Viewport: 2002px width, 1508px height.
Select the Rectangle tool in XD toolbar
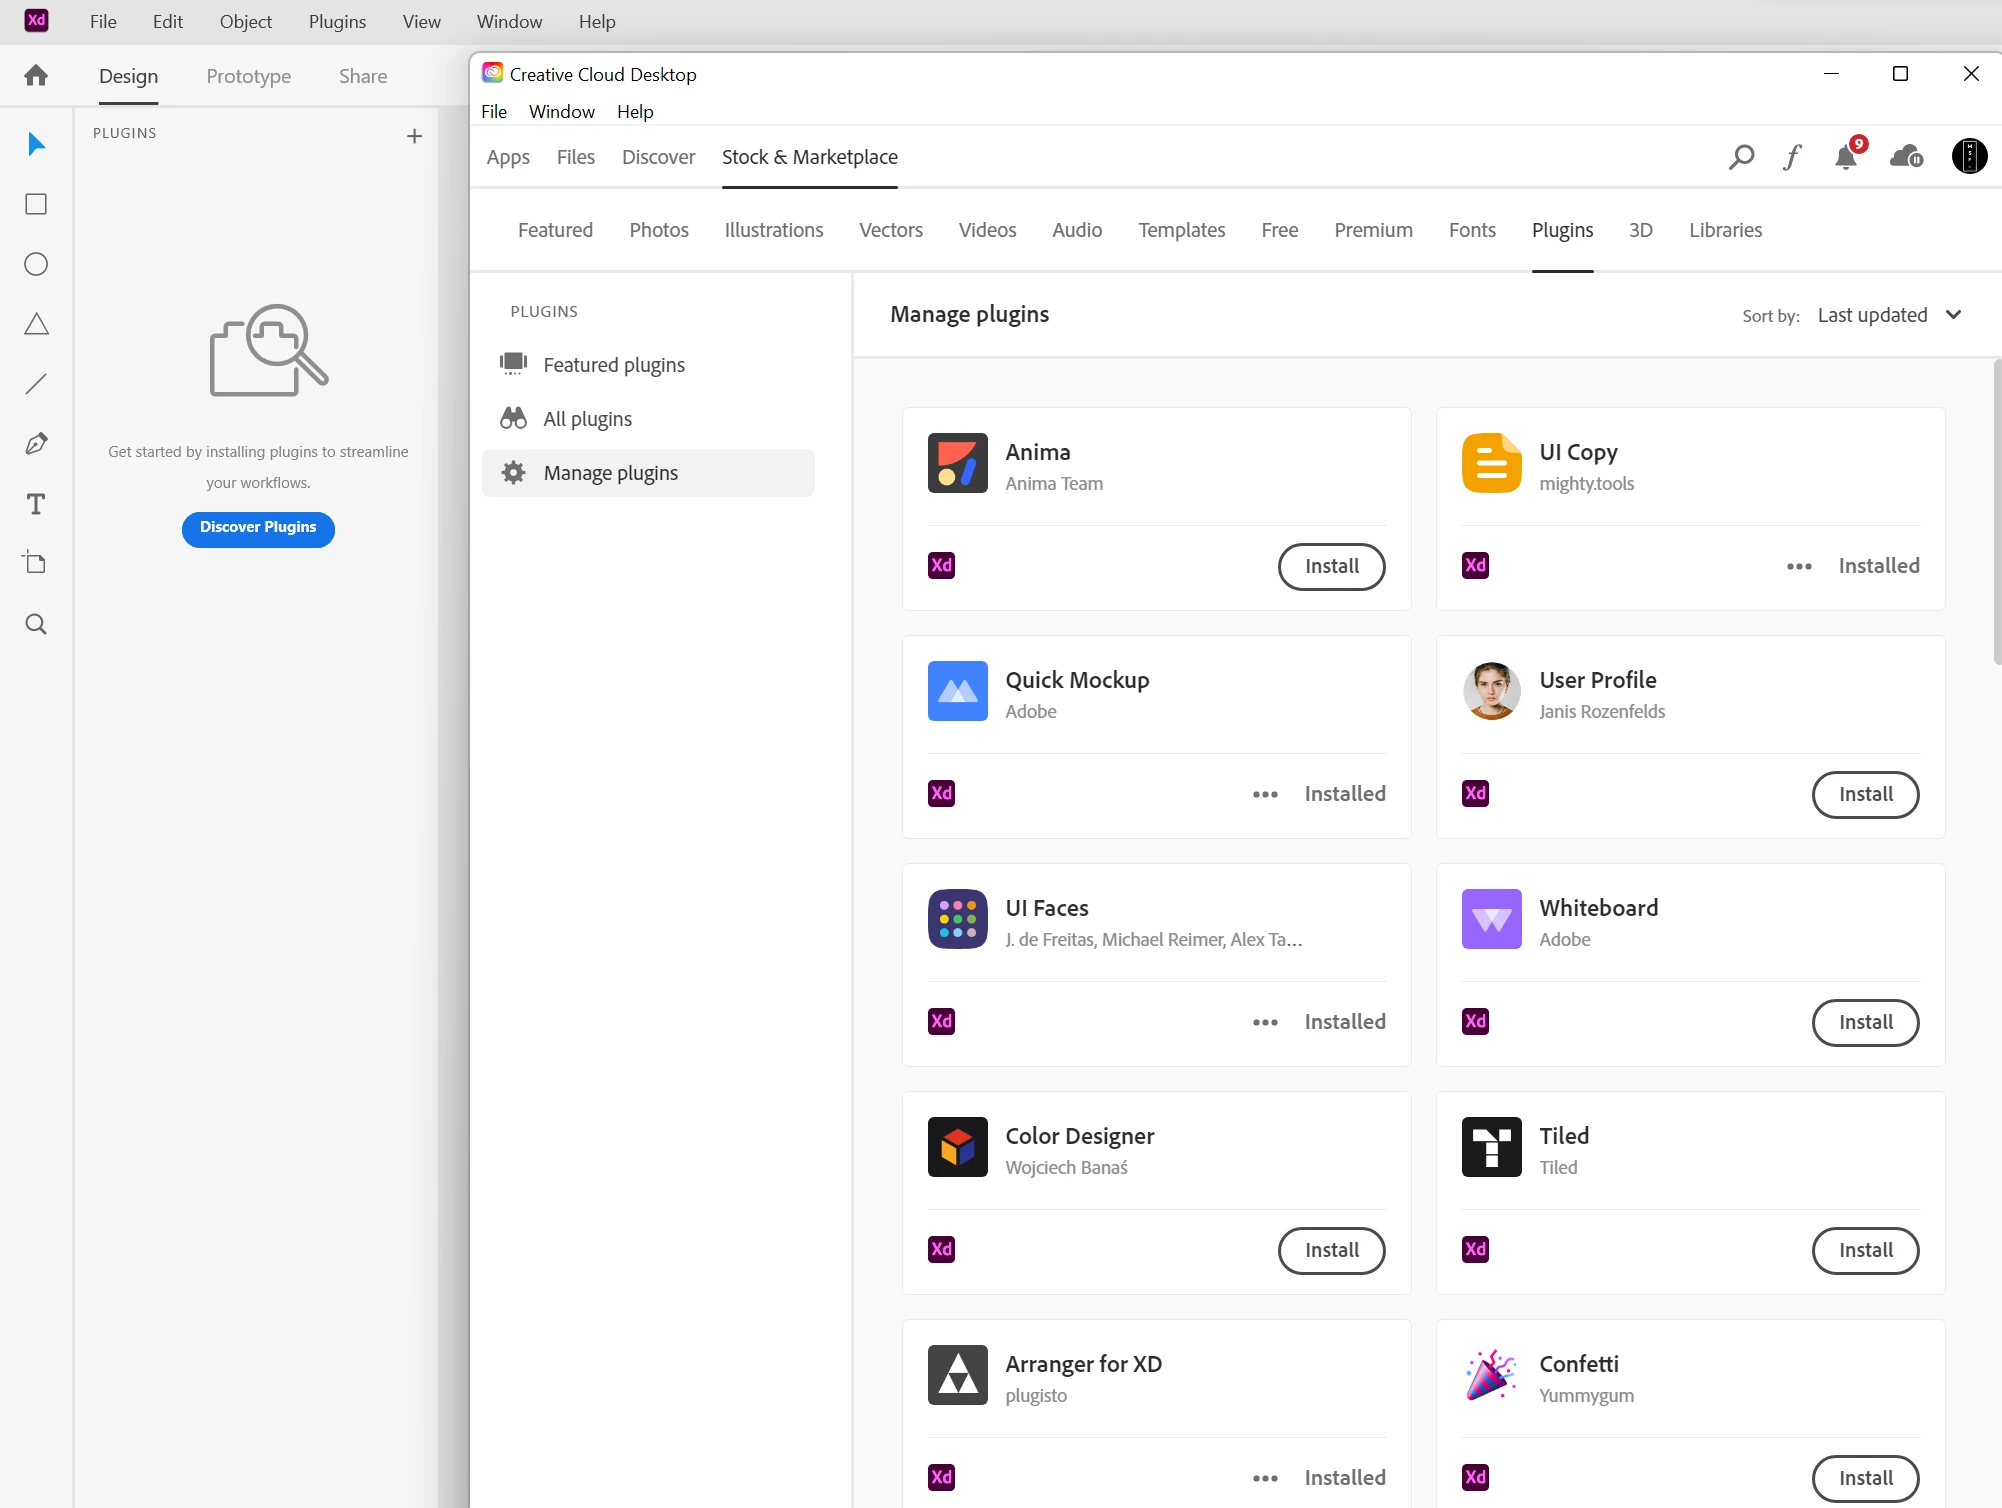pyautogui.click(x=36, y=204)
